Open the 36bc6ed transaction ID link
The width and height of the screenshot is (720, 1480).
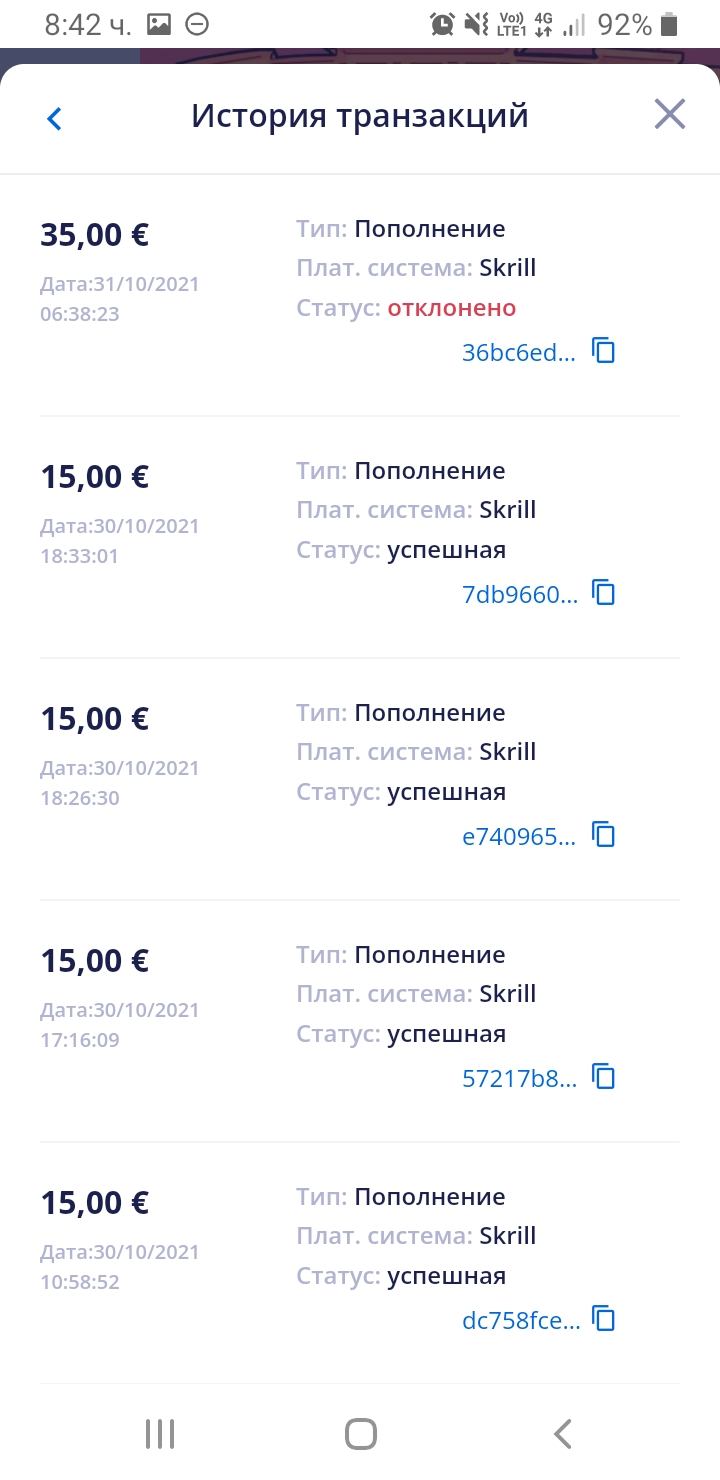click(x=518, y=353)
